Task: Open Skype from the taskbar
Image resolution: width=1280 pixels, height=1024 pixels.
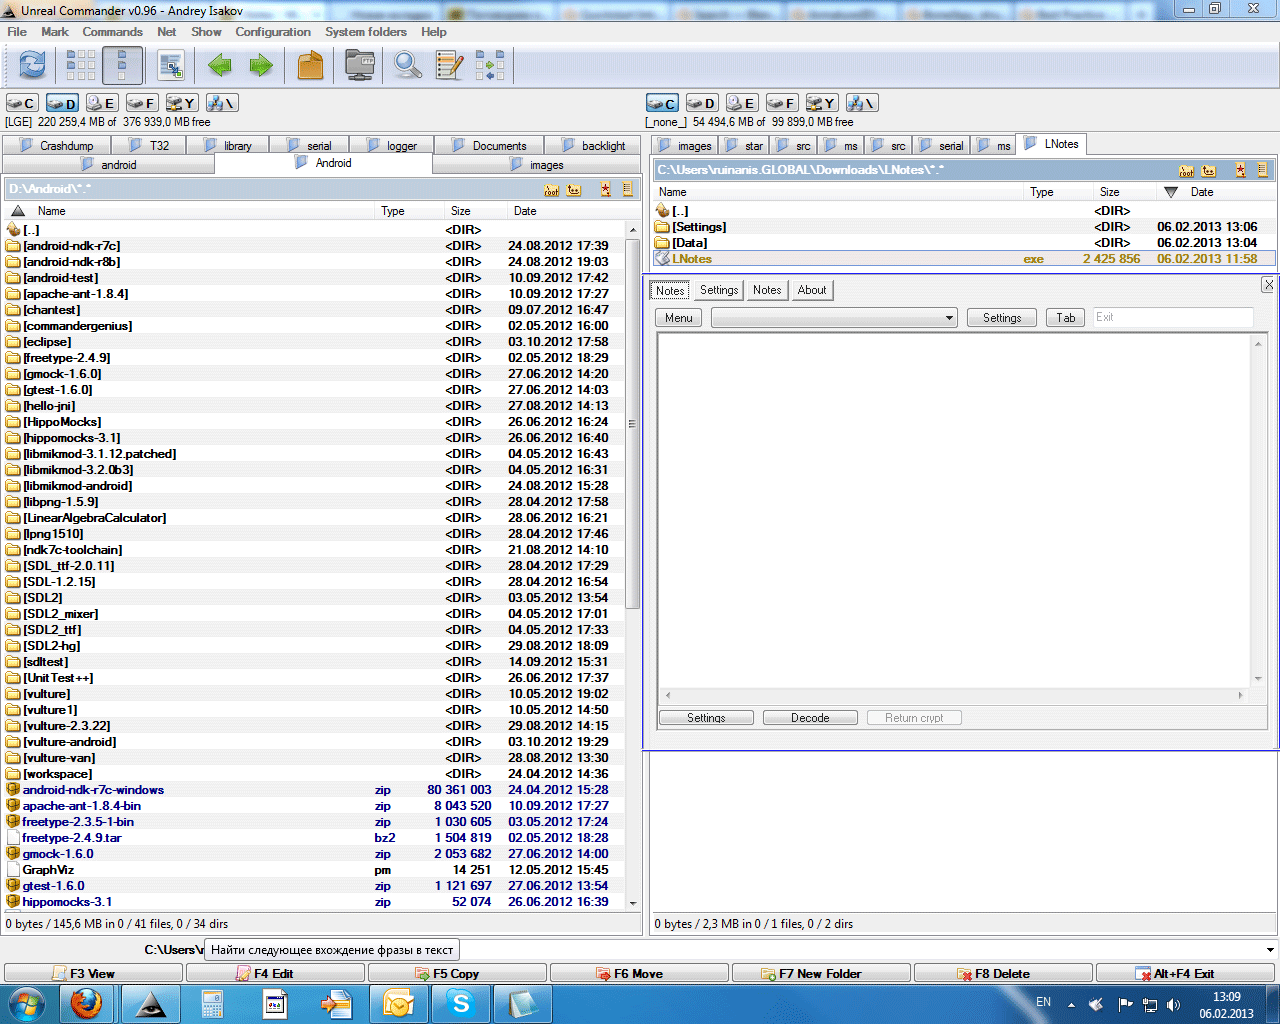Action: (460, 1003)
